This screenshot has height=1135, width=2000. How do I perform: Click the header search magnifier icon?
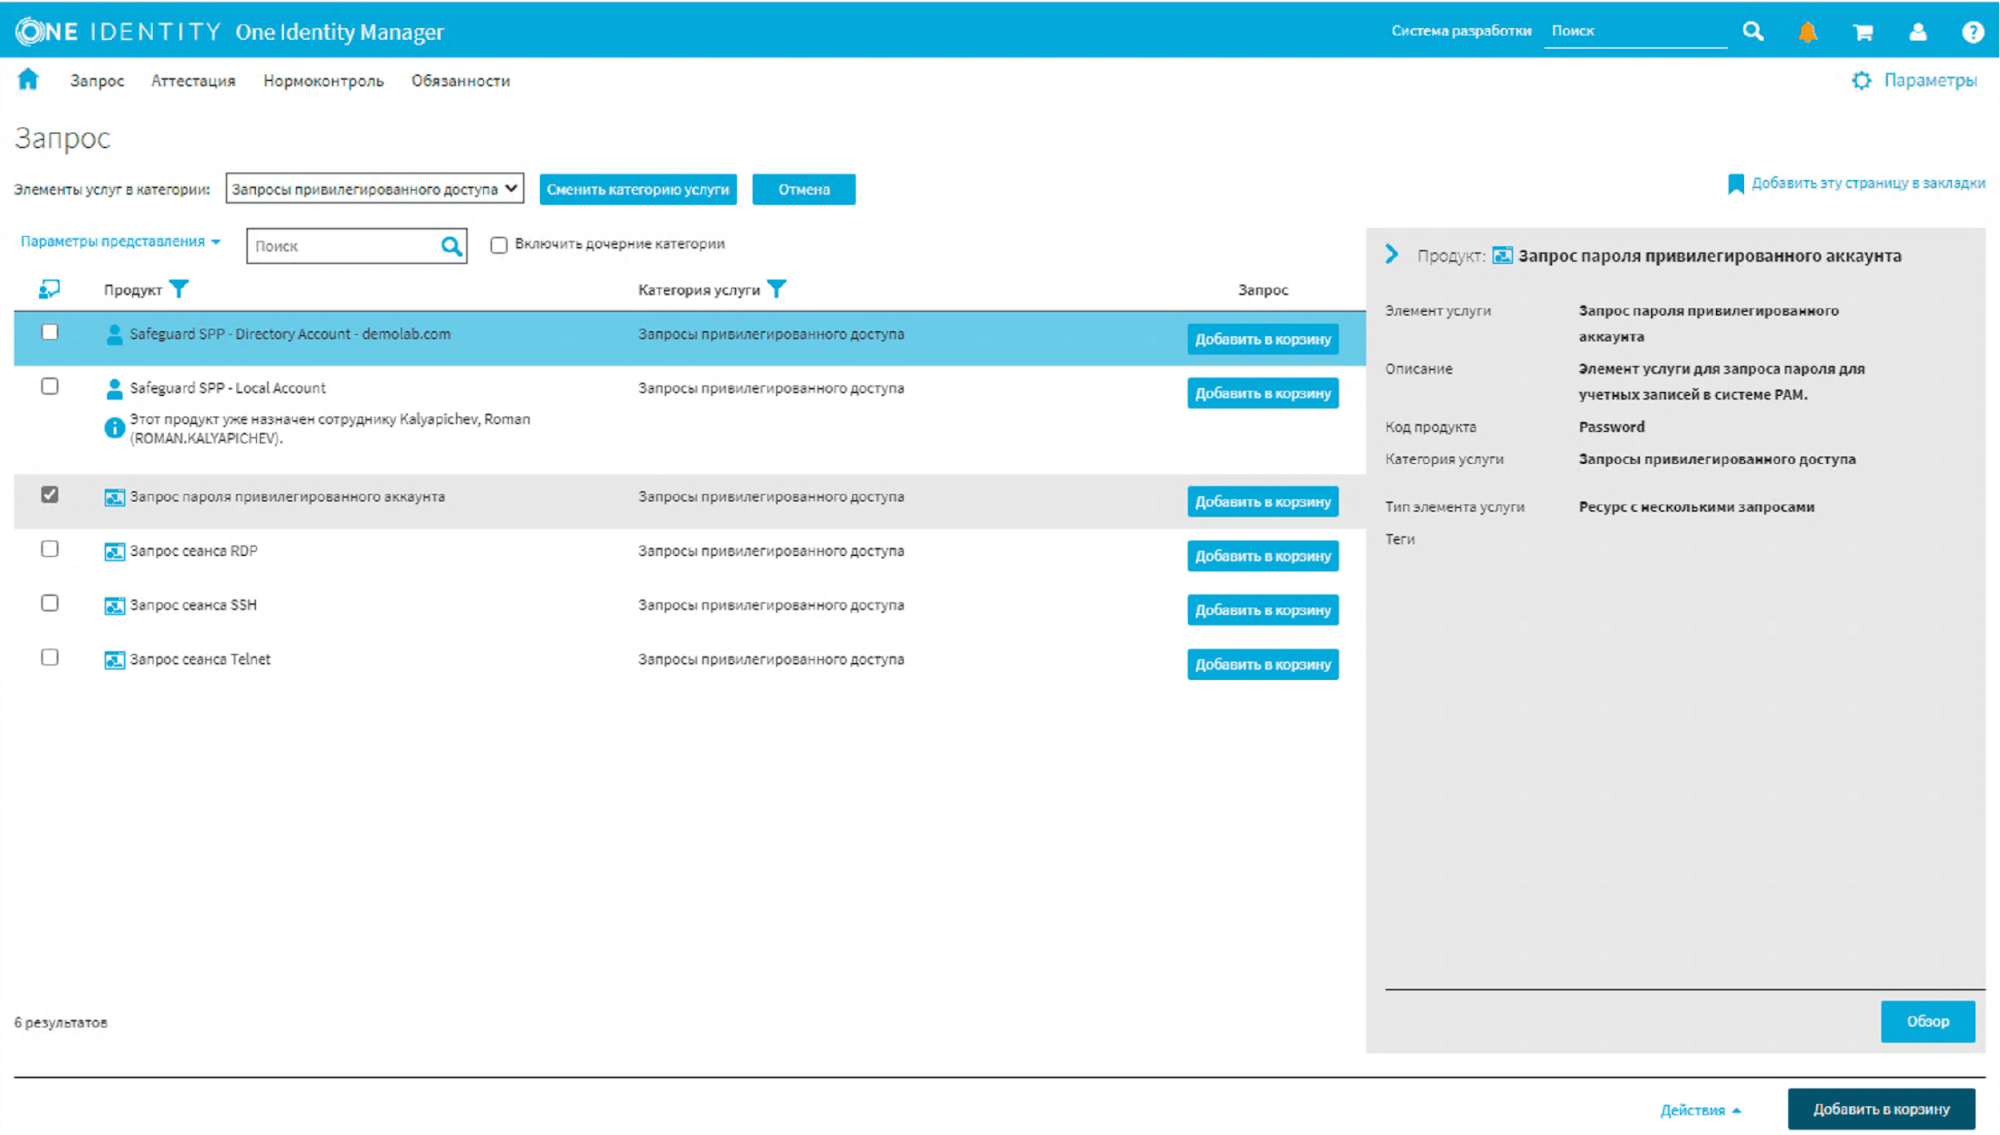pyautogui.click(x=1753, y=32)
